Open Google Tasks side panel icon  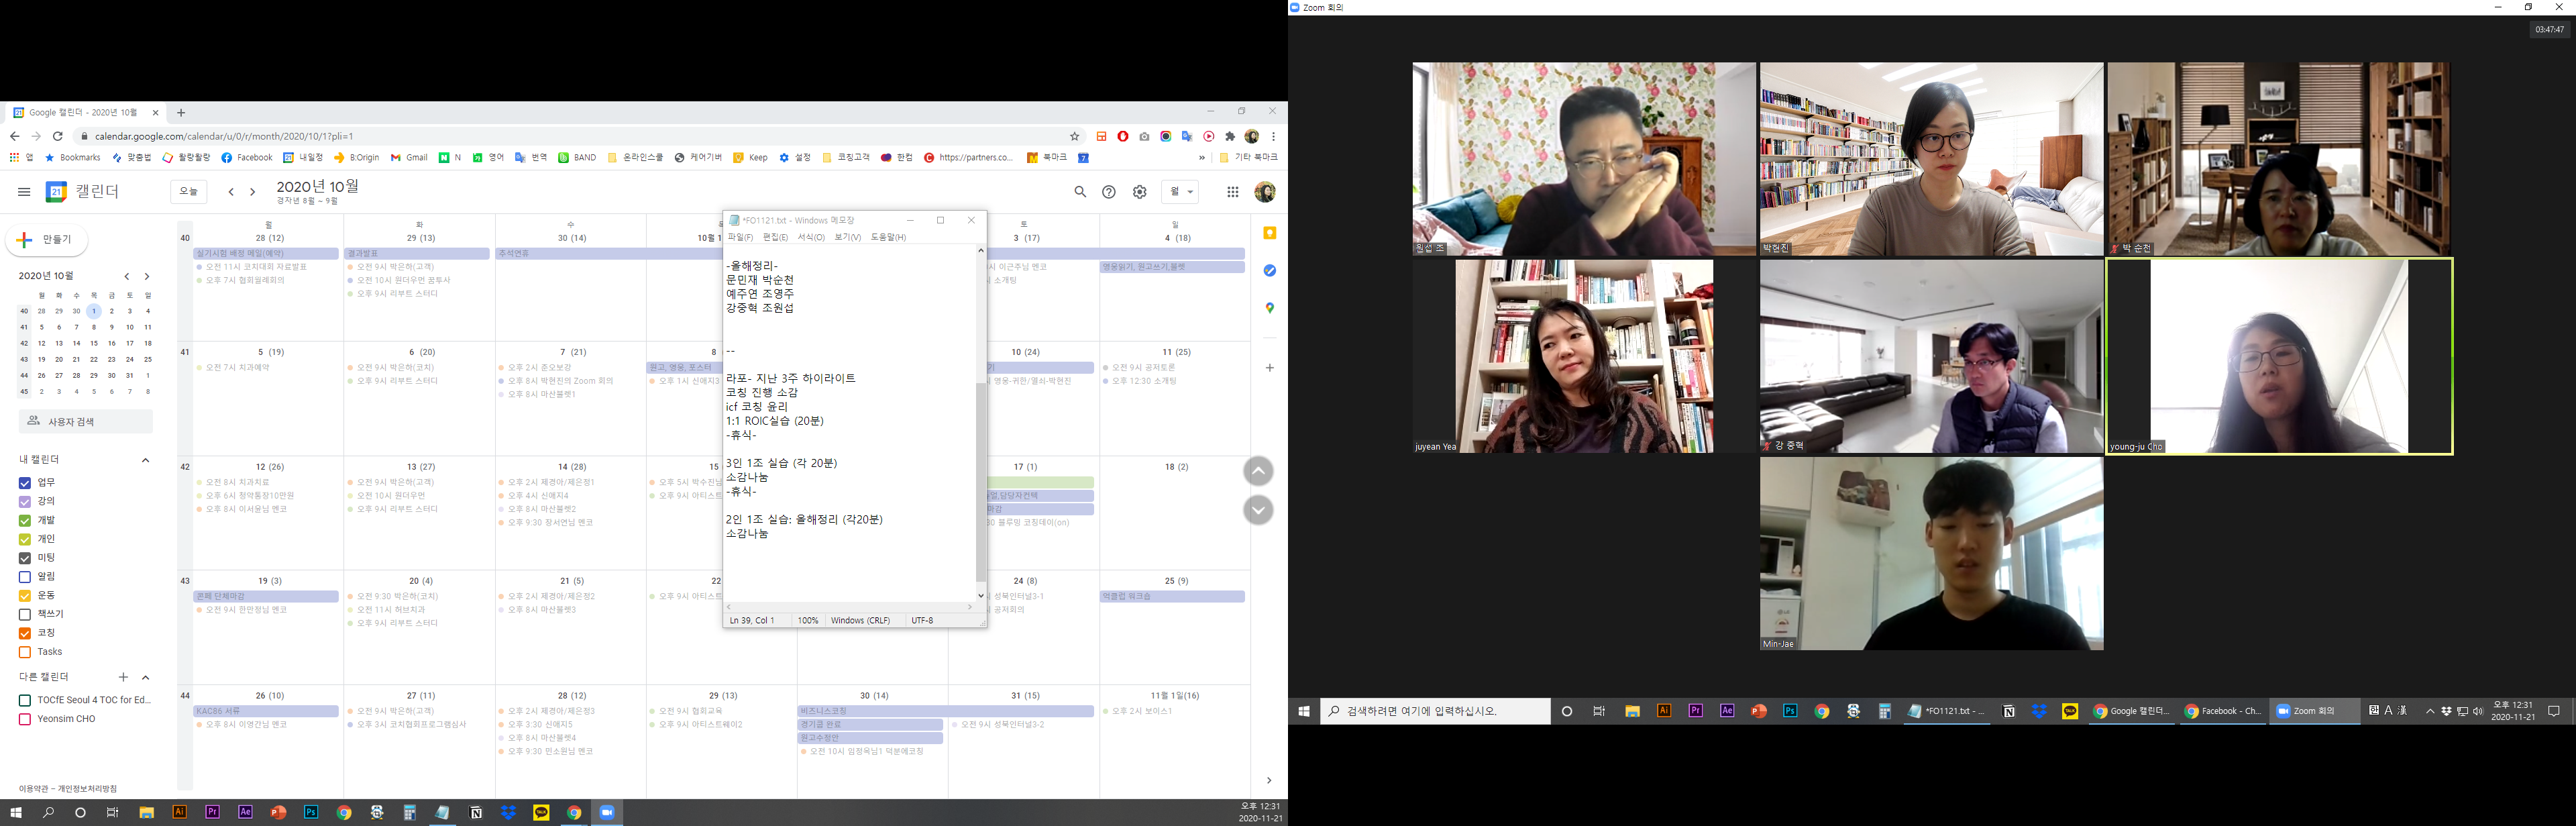click(1269, 271)
